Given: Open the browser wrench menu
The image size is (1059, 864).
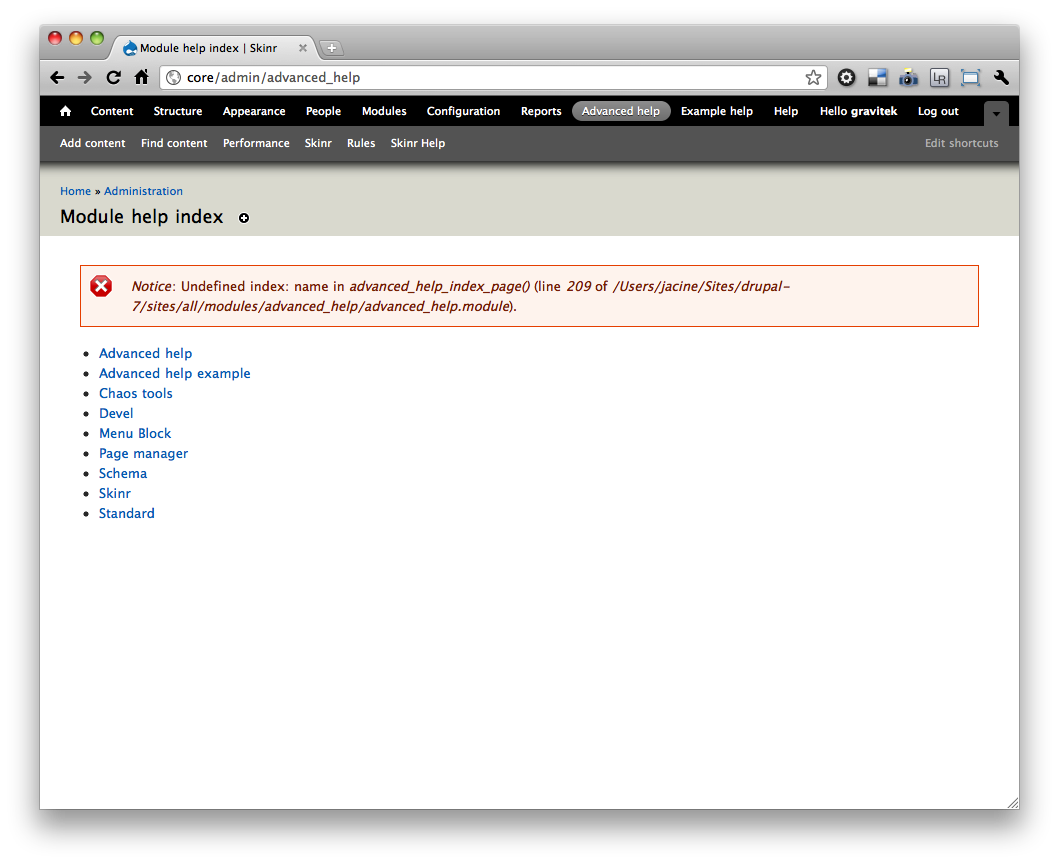Looking at the screenshot, I should tap(1002, 78).
